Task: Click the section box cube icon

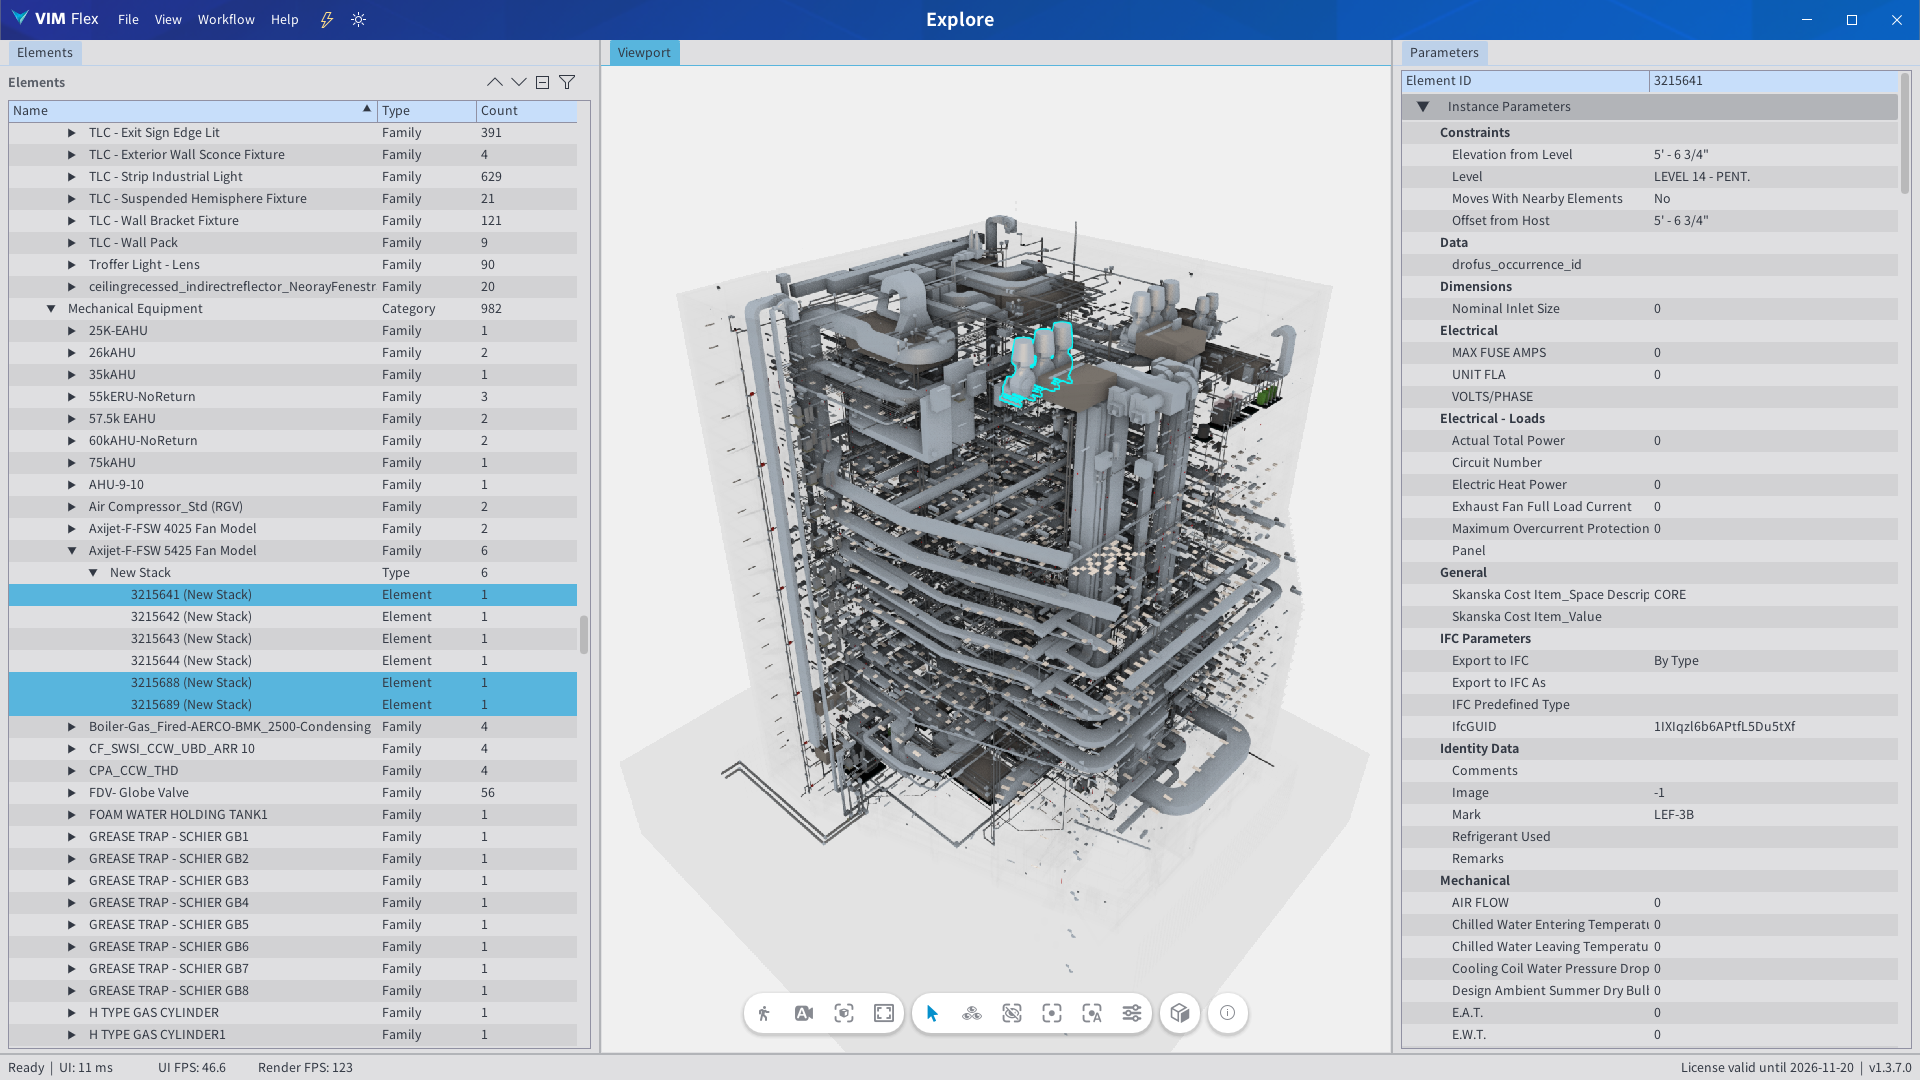Action: (x=1180, y=1013)
